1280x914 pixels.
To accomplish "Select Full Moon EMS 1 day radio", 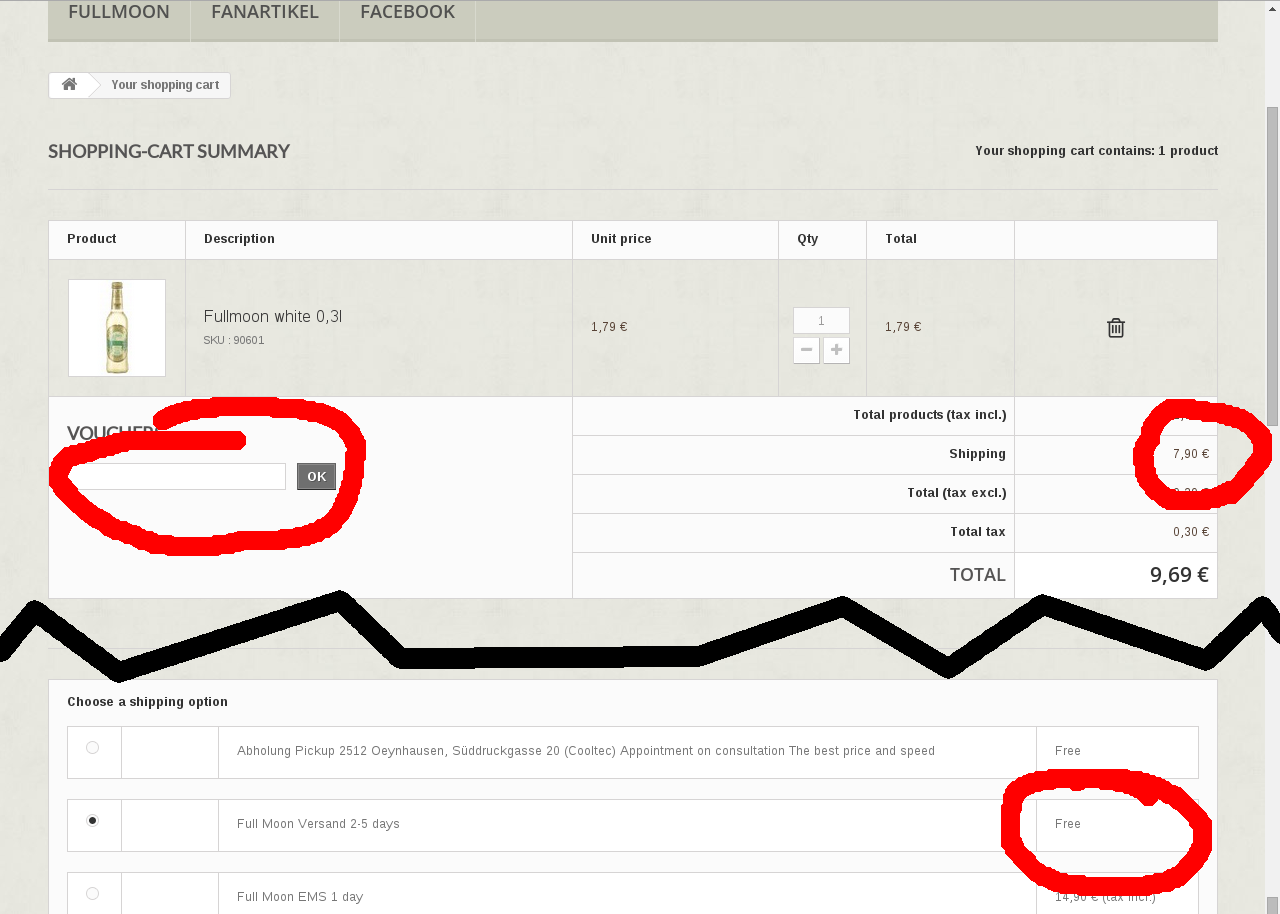I will (93, 893).
